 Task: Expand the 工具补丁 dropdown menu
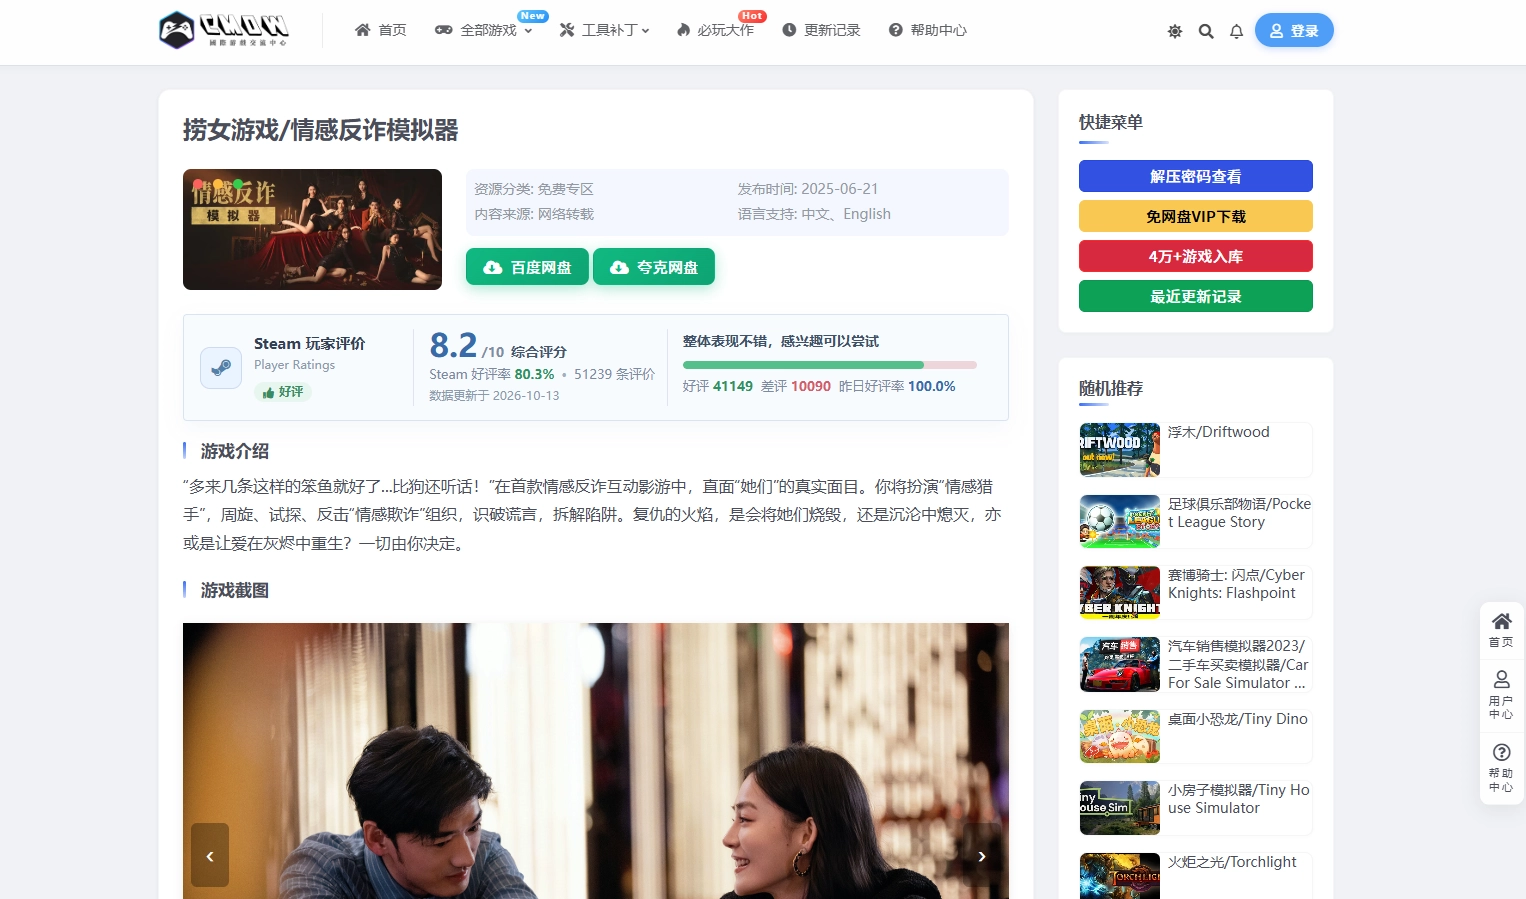click(604, 30)
